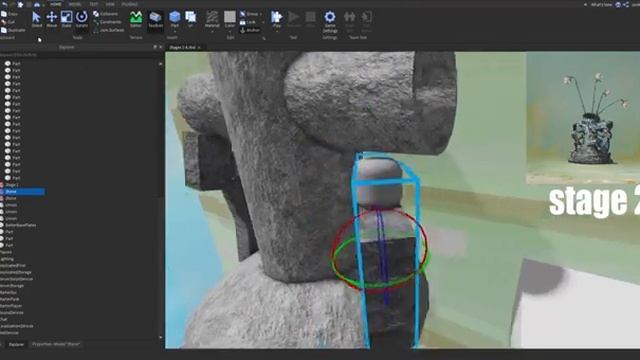Switch to the Explorer tab at panel bottom
640x360 pixels.
(x=16, y=344)
